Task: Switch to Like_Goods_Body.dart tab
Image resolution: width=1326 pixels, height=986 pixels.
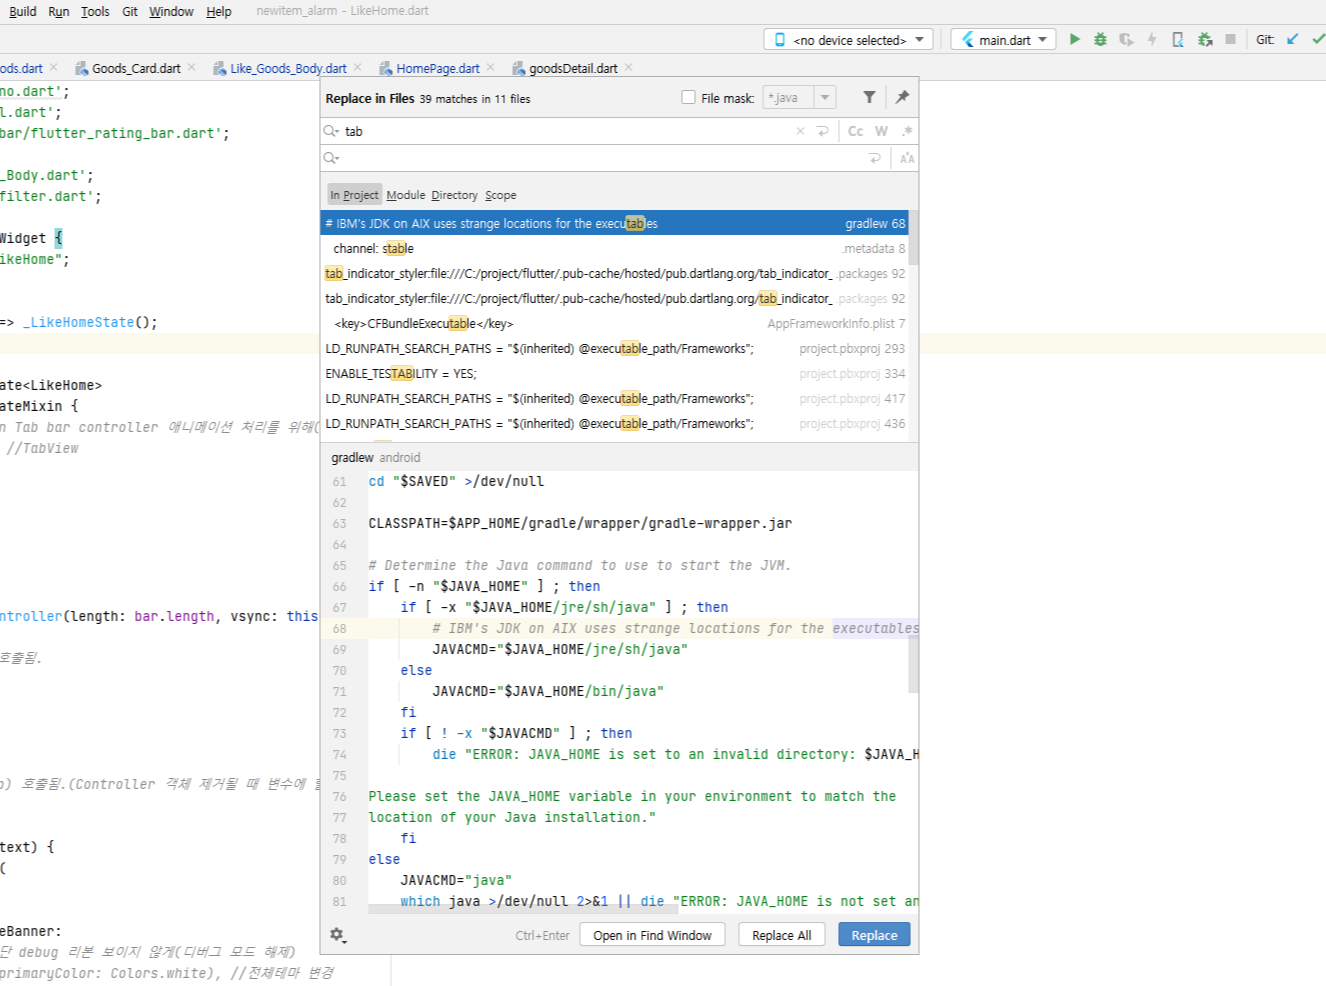Action: click(288, 68)
